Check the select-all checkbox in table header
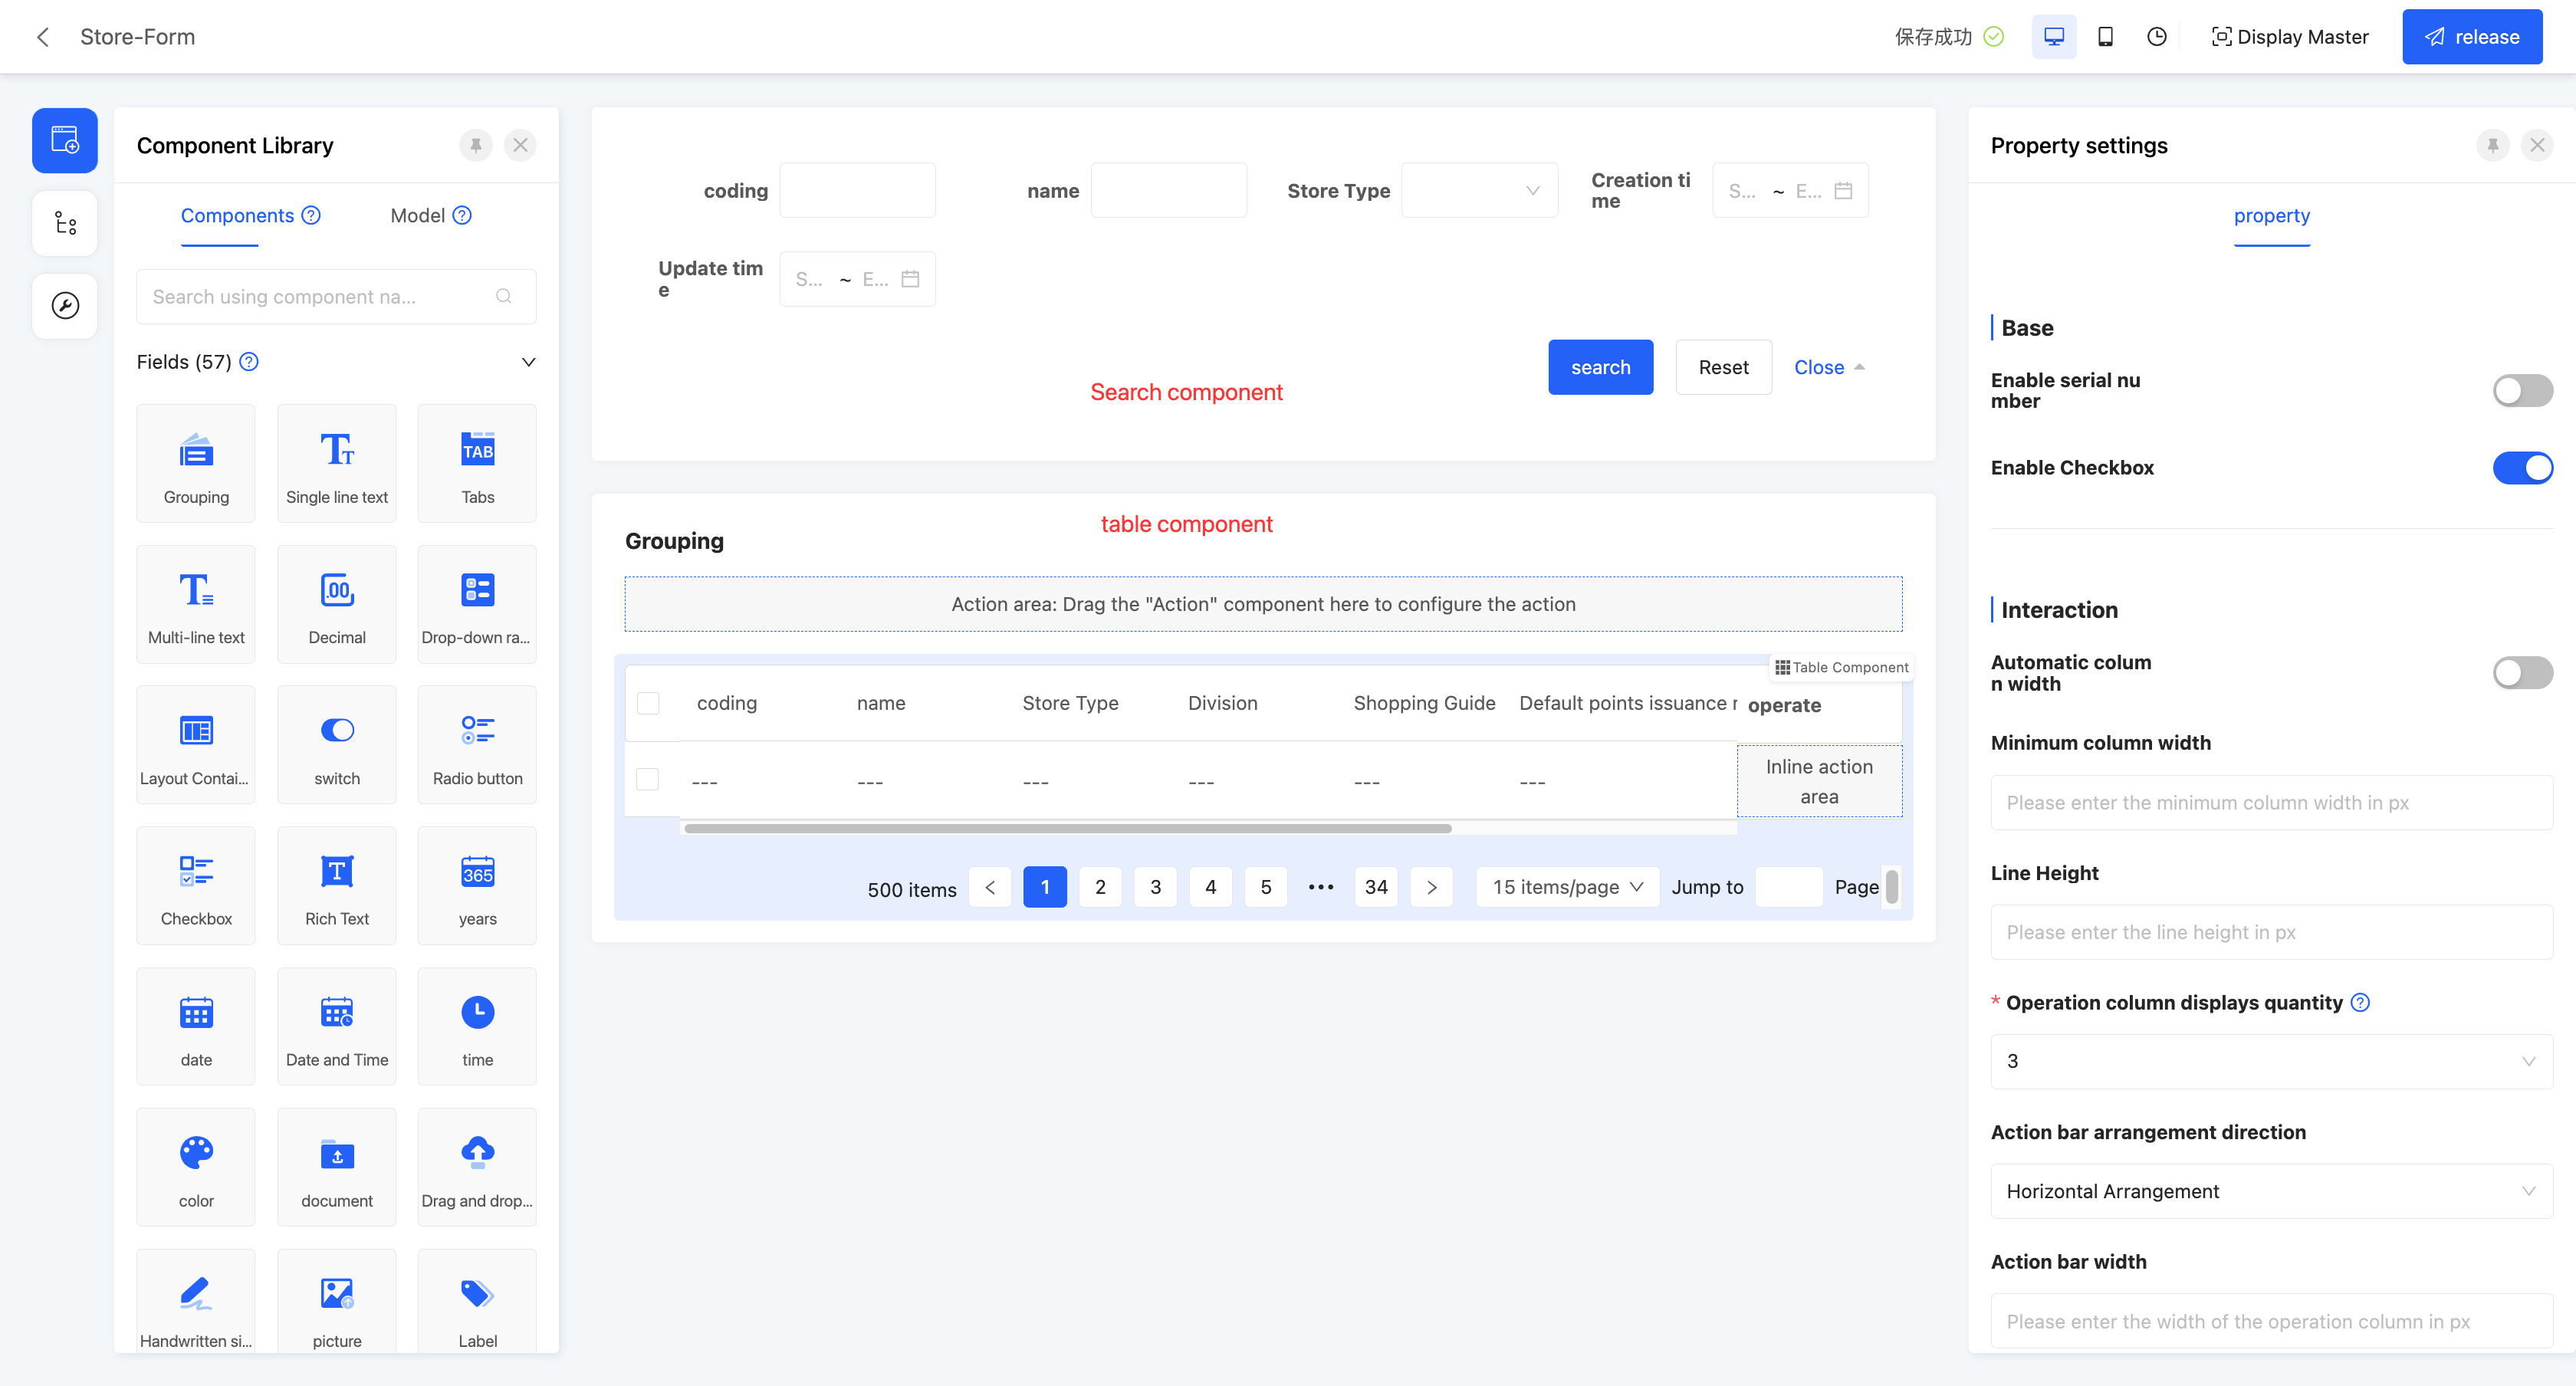 point(648,703)
